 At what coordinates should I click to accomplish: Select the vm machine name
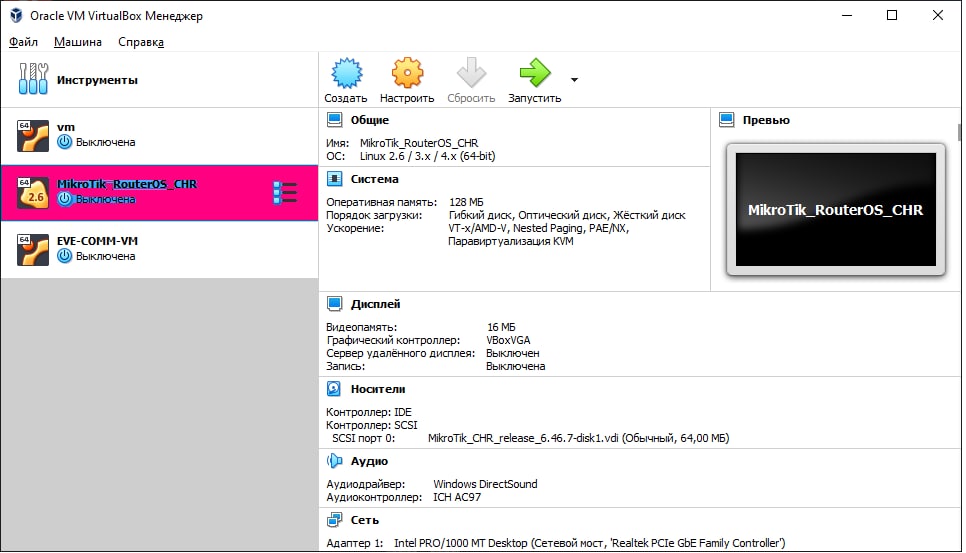[66, 127]
